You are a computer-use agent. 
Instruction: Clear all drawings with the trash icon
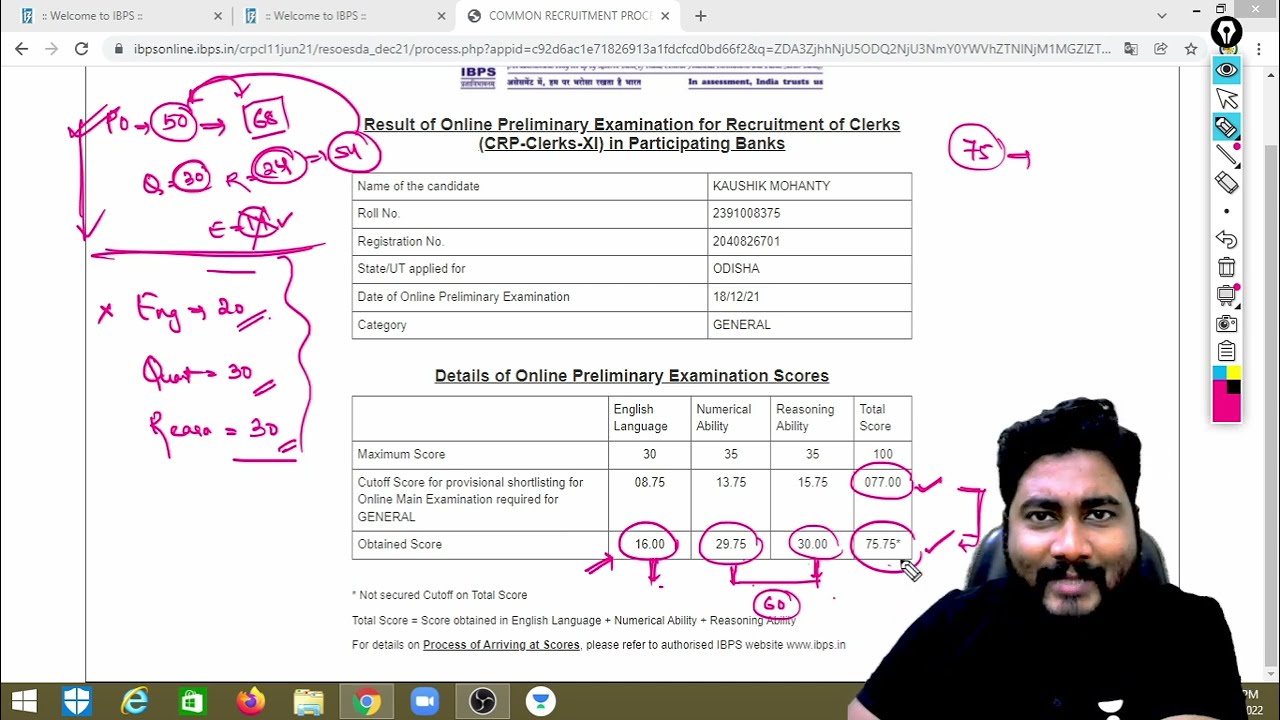(x=1226, y=267)
